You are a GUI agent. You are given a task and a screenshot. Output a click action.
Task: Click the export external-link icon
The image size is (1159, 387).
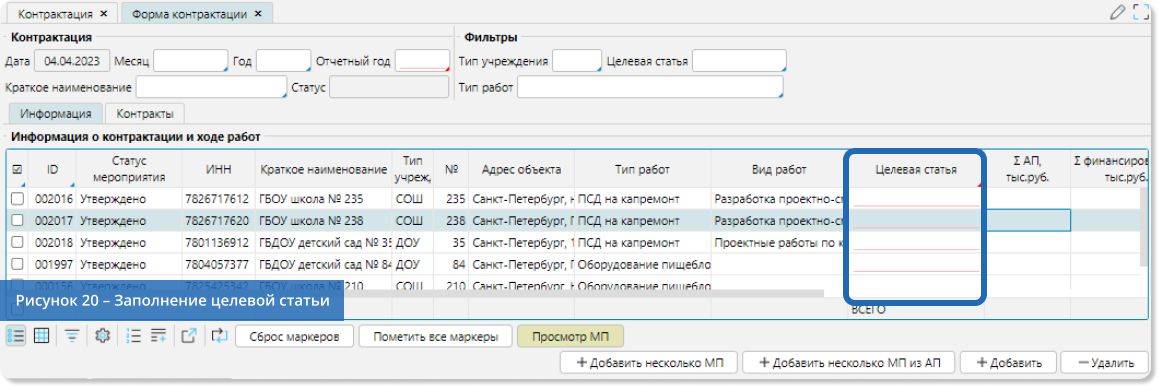click(x=188, y=336)
